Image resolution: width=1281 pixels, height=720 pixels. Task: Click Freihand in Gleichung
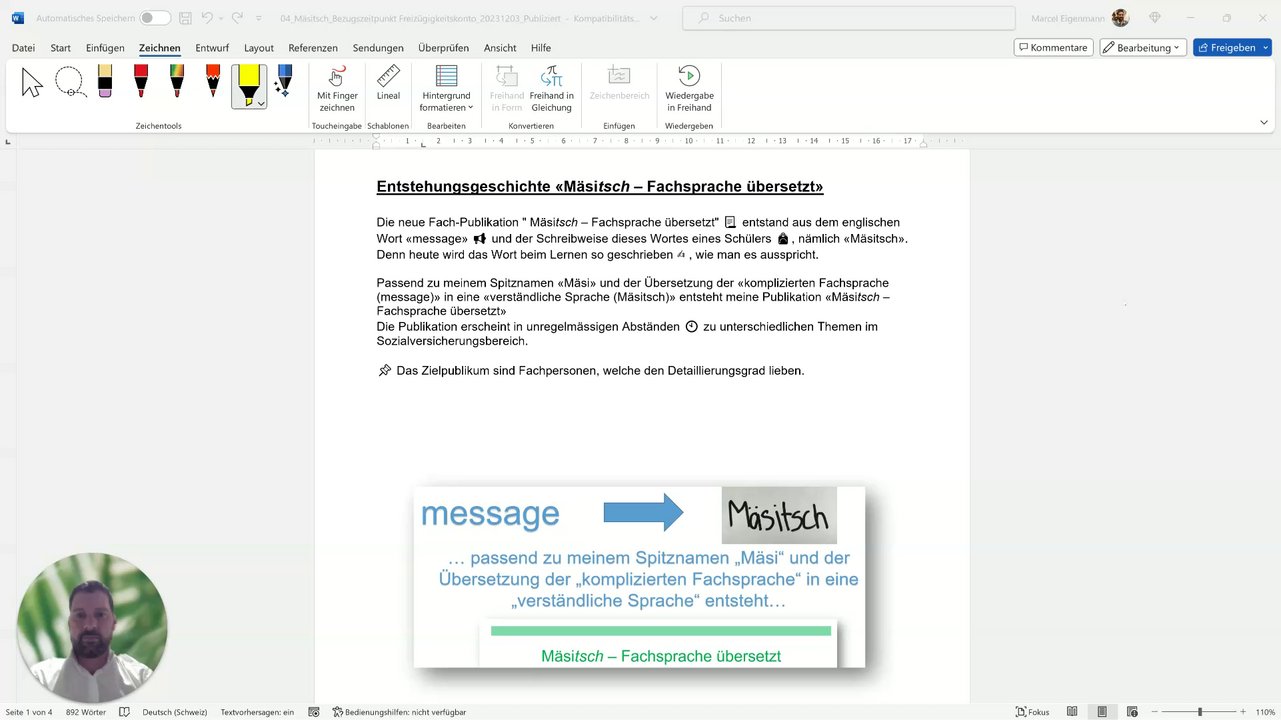552,90
